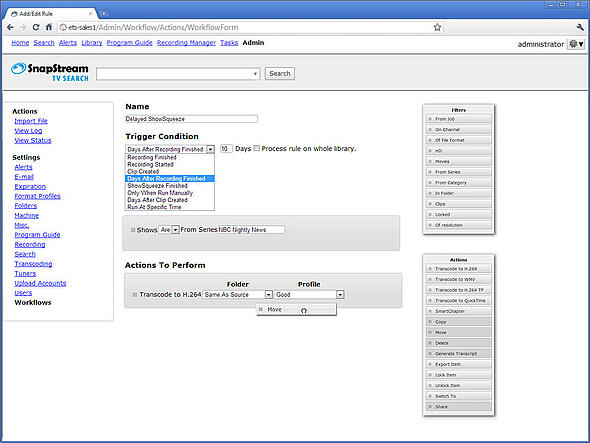Go to the browser home icon
The height and width of the screenshot is (443, 590).
point(49,27)
